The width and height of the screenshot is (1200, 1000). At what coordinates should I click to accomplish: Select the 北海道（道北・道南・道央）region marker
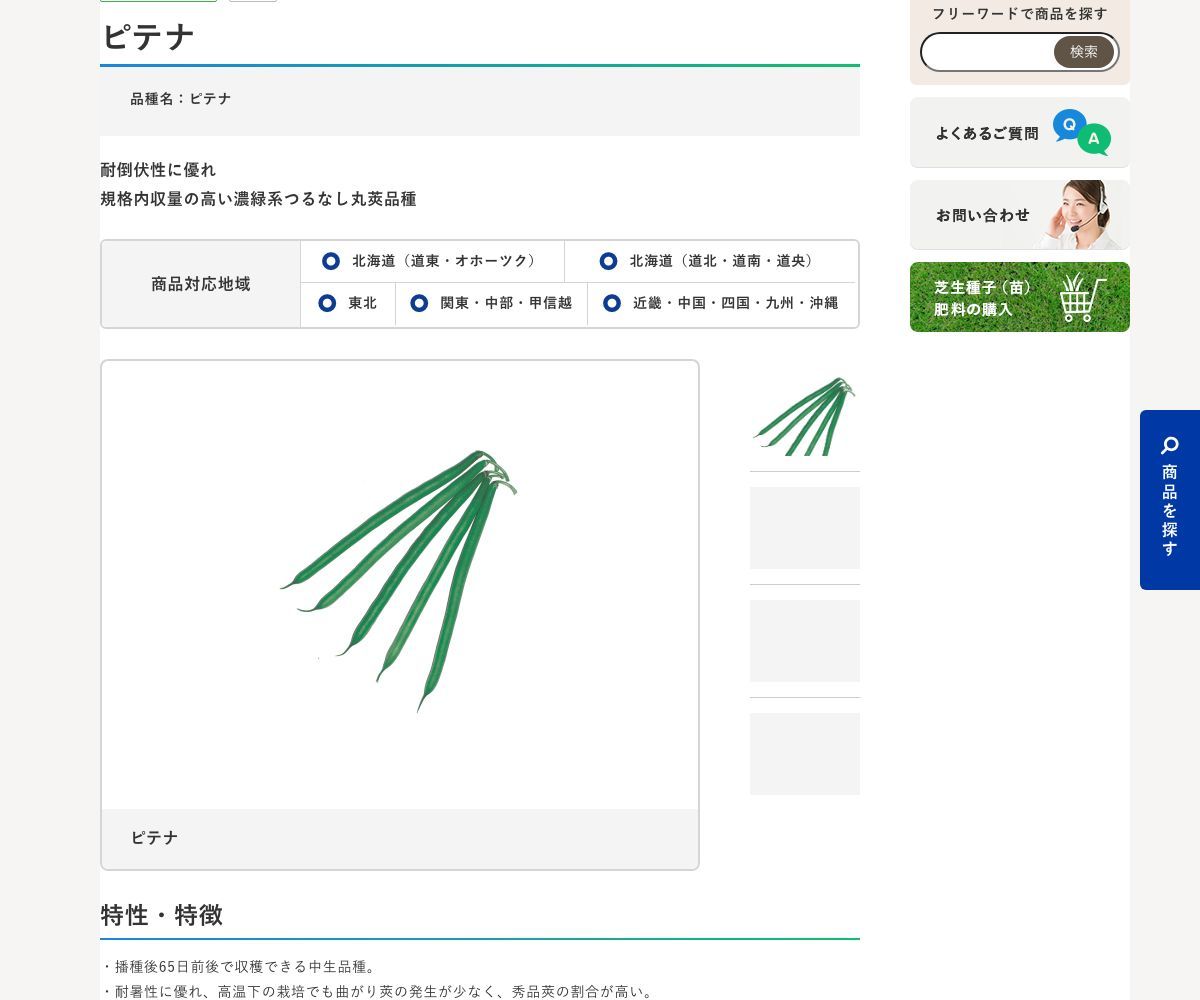click(x=608, y=261)
